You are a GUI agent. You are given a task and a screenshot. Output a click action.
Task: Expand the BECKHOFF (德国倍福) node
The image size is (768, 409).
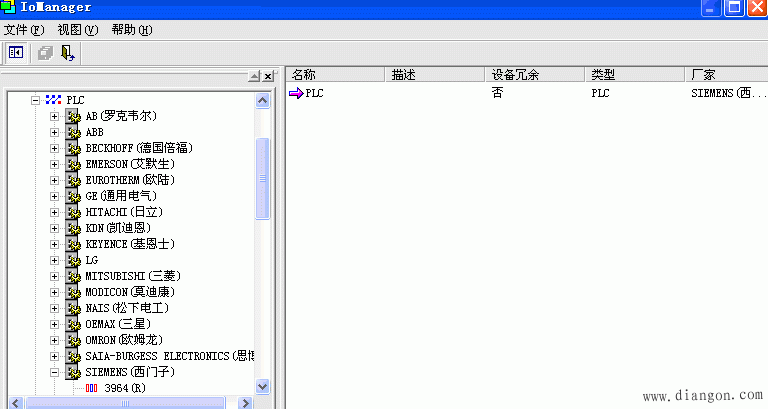click(x=54, y=148)
